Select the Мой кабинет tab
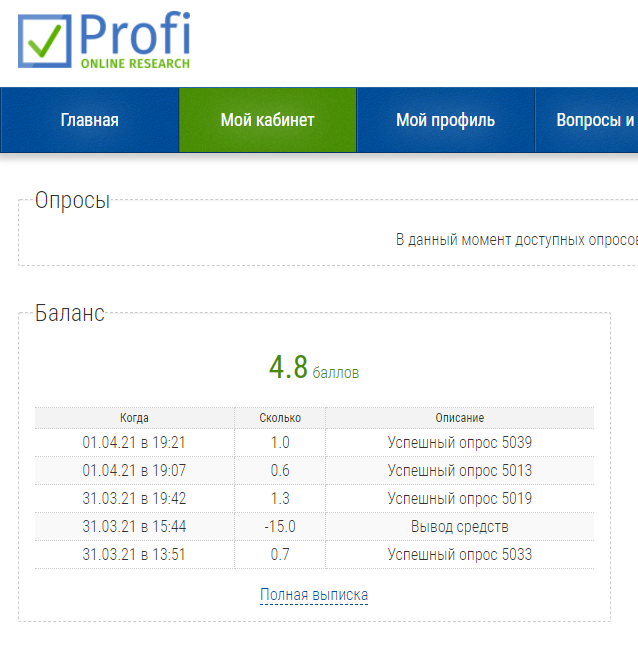The image size is (638, 659). click(x=268, y=120)
